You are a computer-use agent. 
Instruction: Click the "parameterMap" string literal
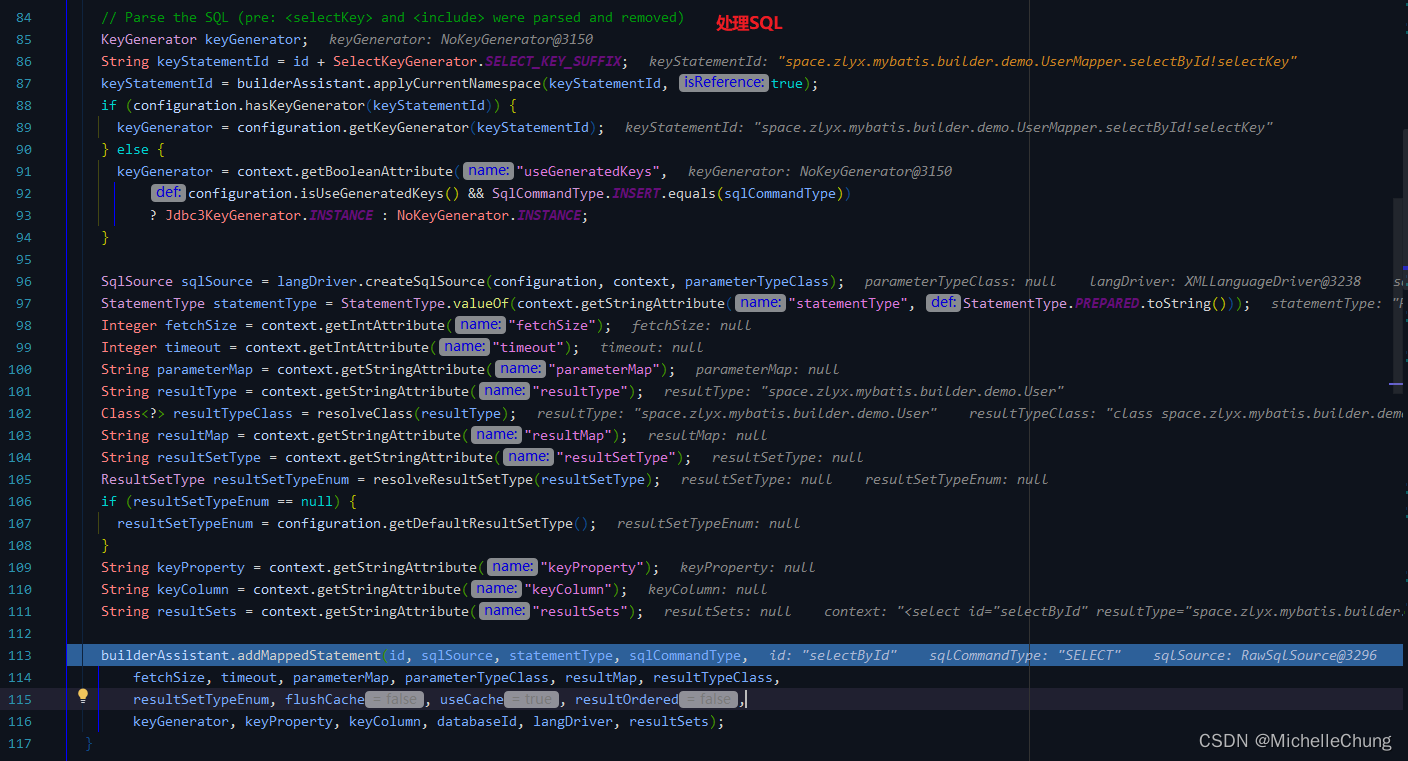pyautogui.click(x=605, y=369)
